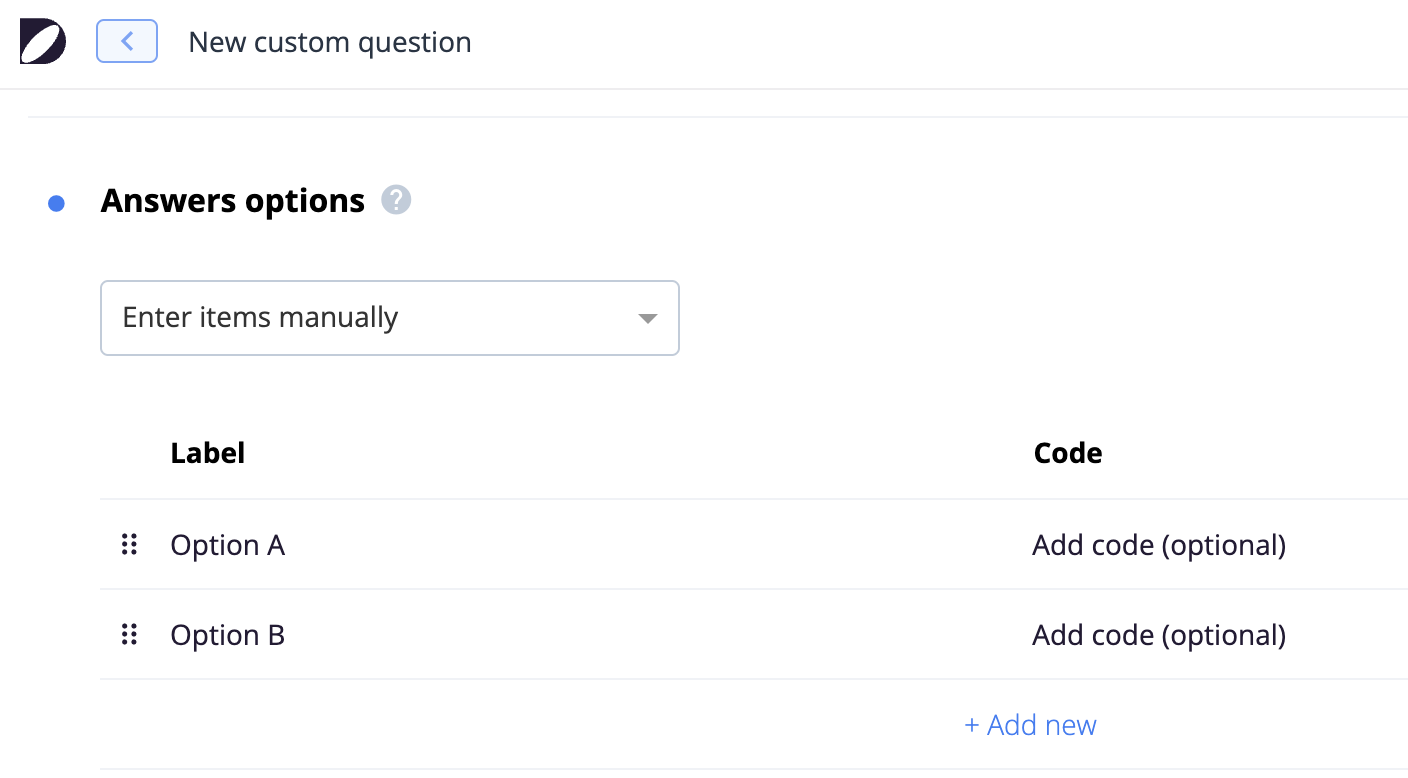Click the + Add new link
This screenshot has width=1408, height=778.
1030,725
